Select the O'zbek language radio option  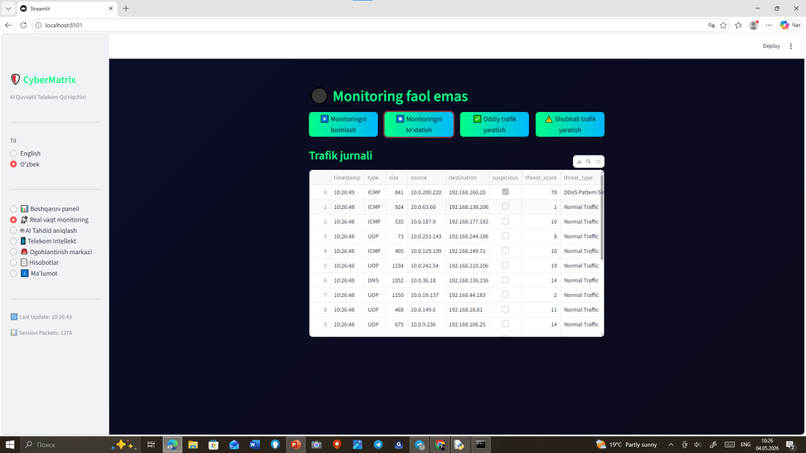pos(13,164)
